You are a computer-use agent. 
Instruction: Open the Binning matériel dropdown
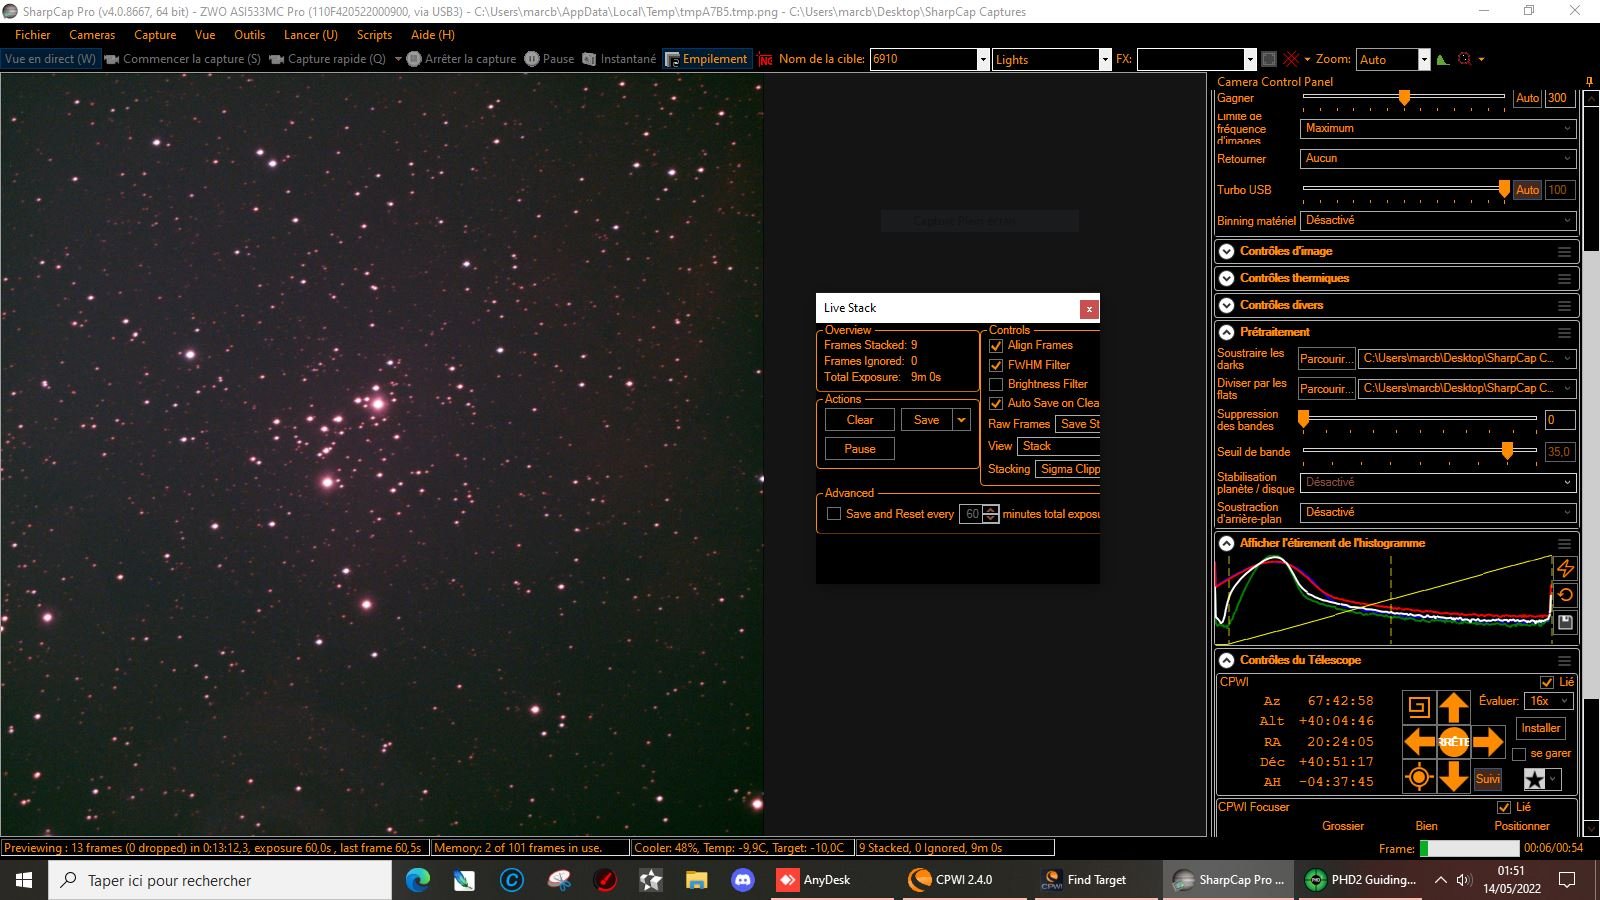[1439, 220]
